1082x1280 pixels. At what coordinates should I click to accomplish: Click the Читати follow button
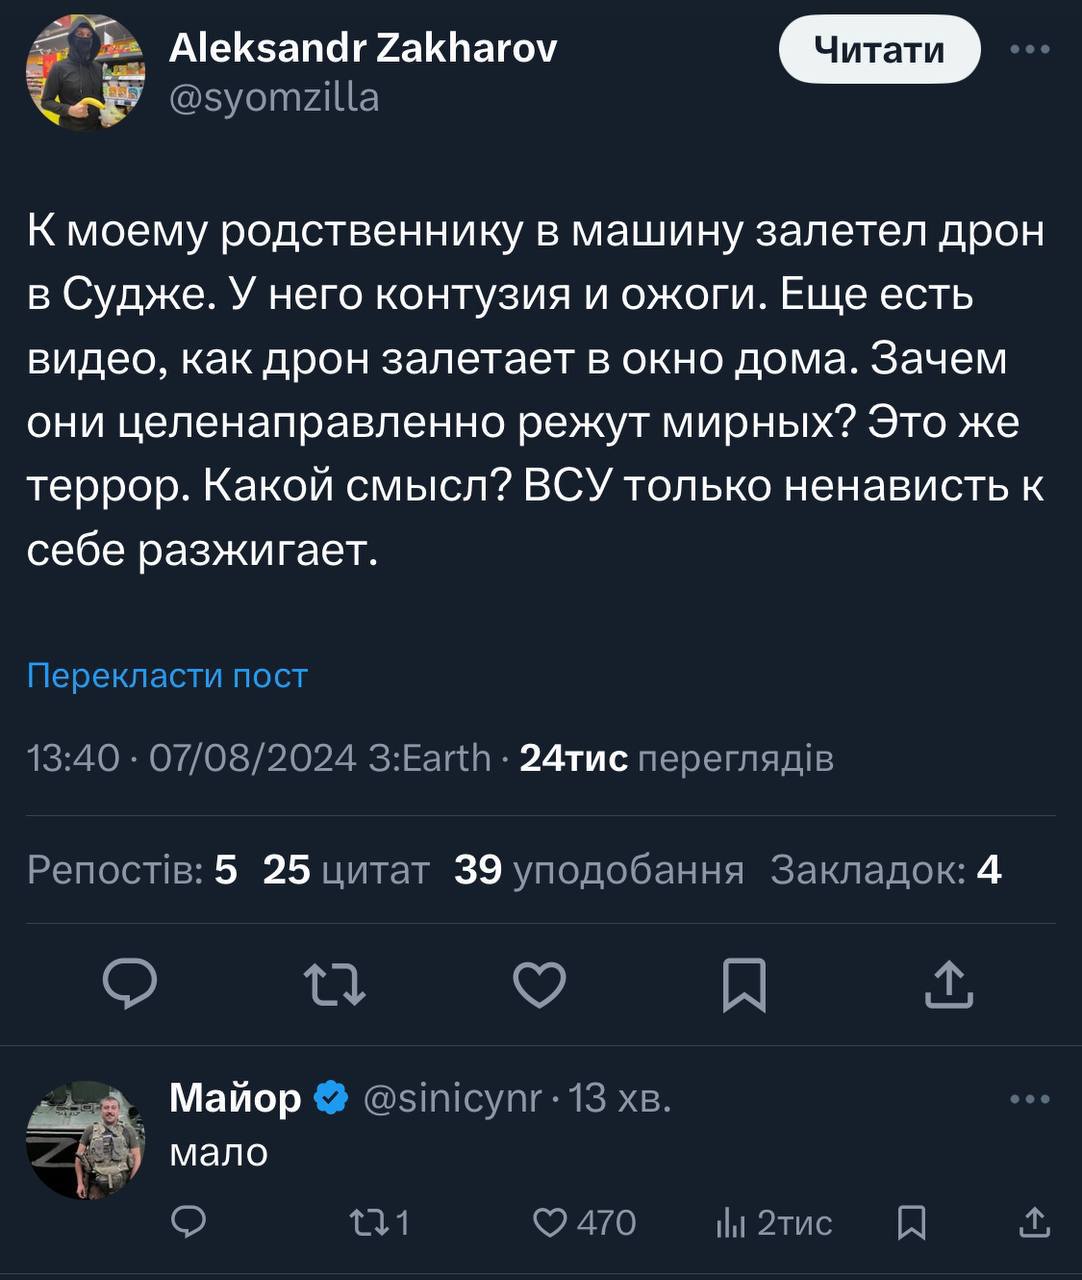click(x=879, y=49)
